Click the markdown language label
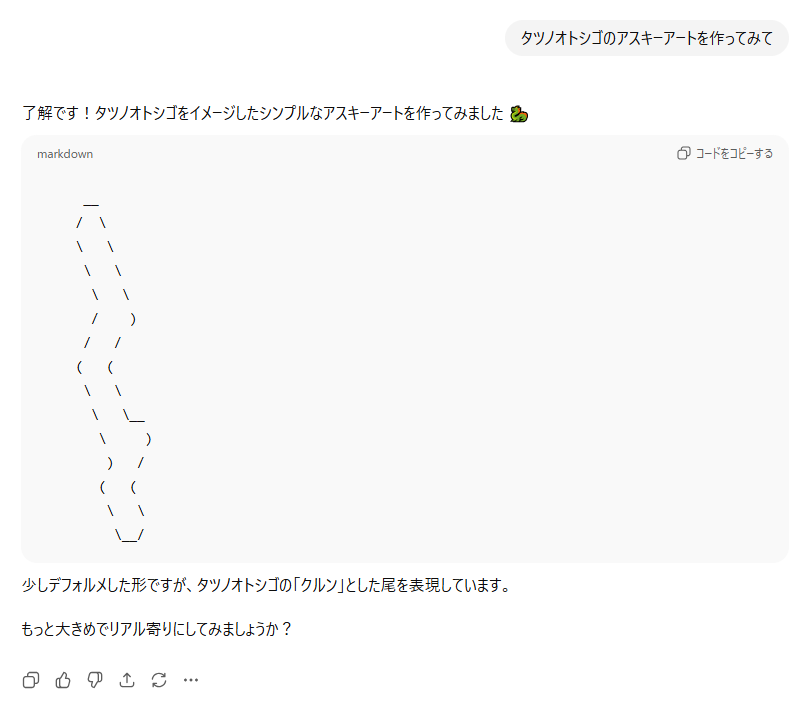808x719 pixels. pos(65,154)
